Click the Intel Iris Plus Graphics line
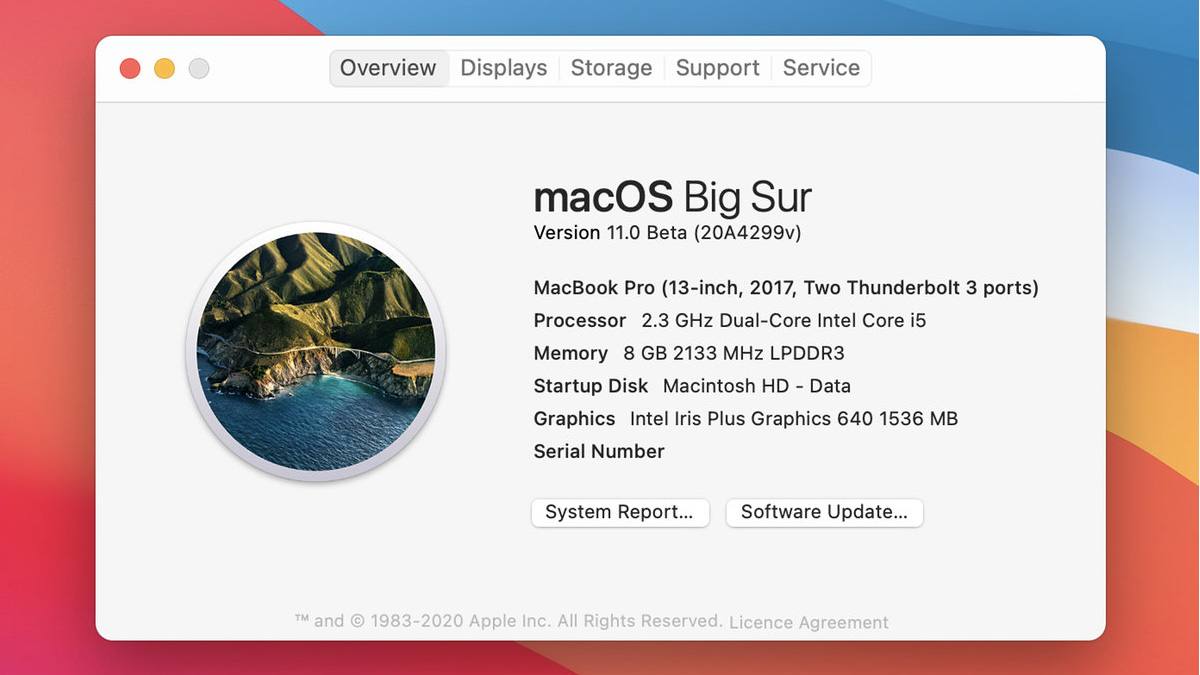Viewport: 1200px width, 675px height. coord(745,419)
